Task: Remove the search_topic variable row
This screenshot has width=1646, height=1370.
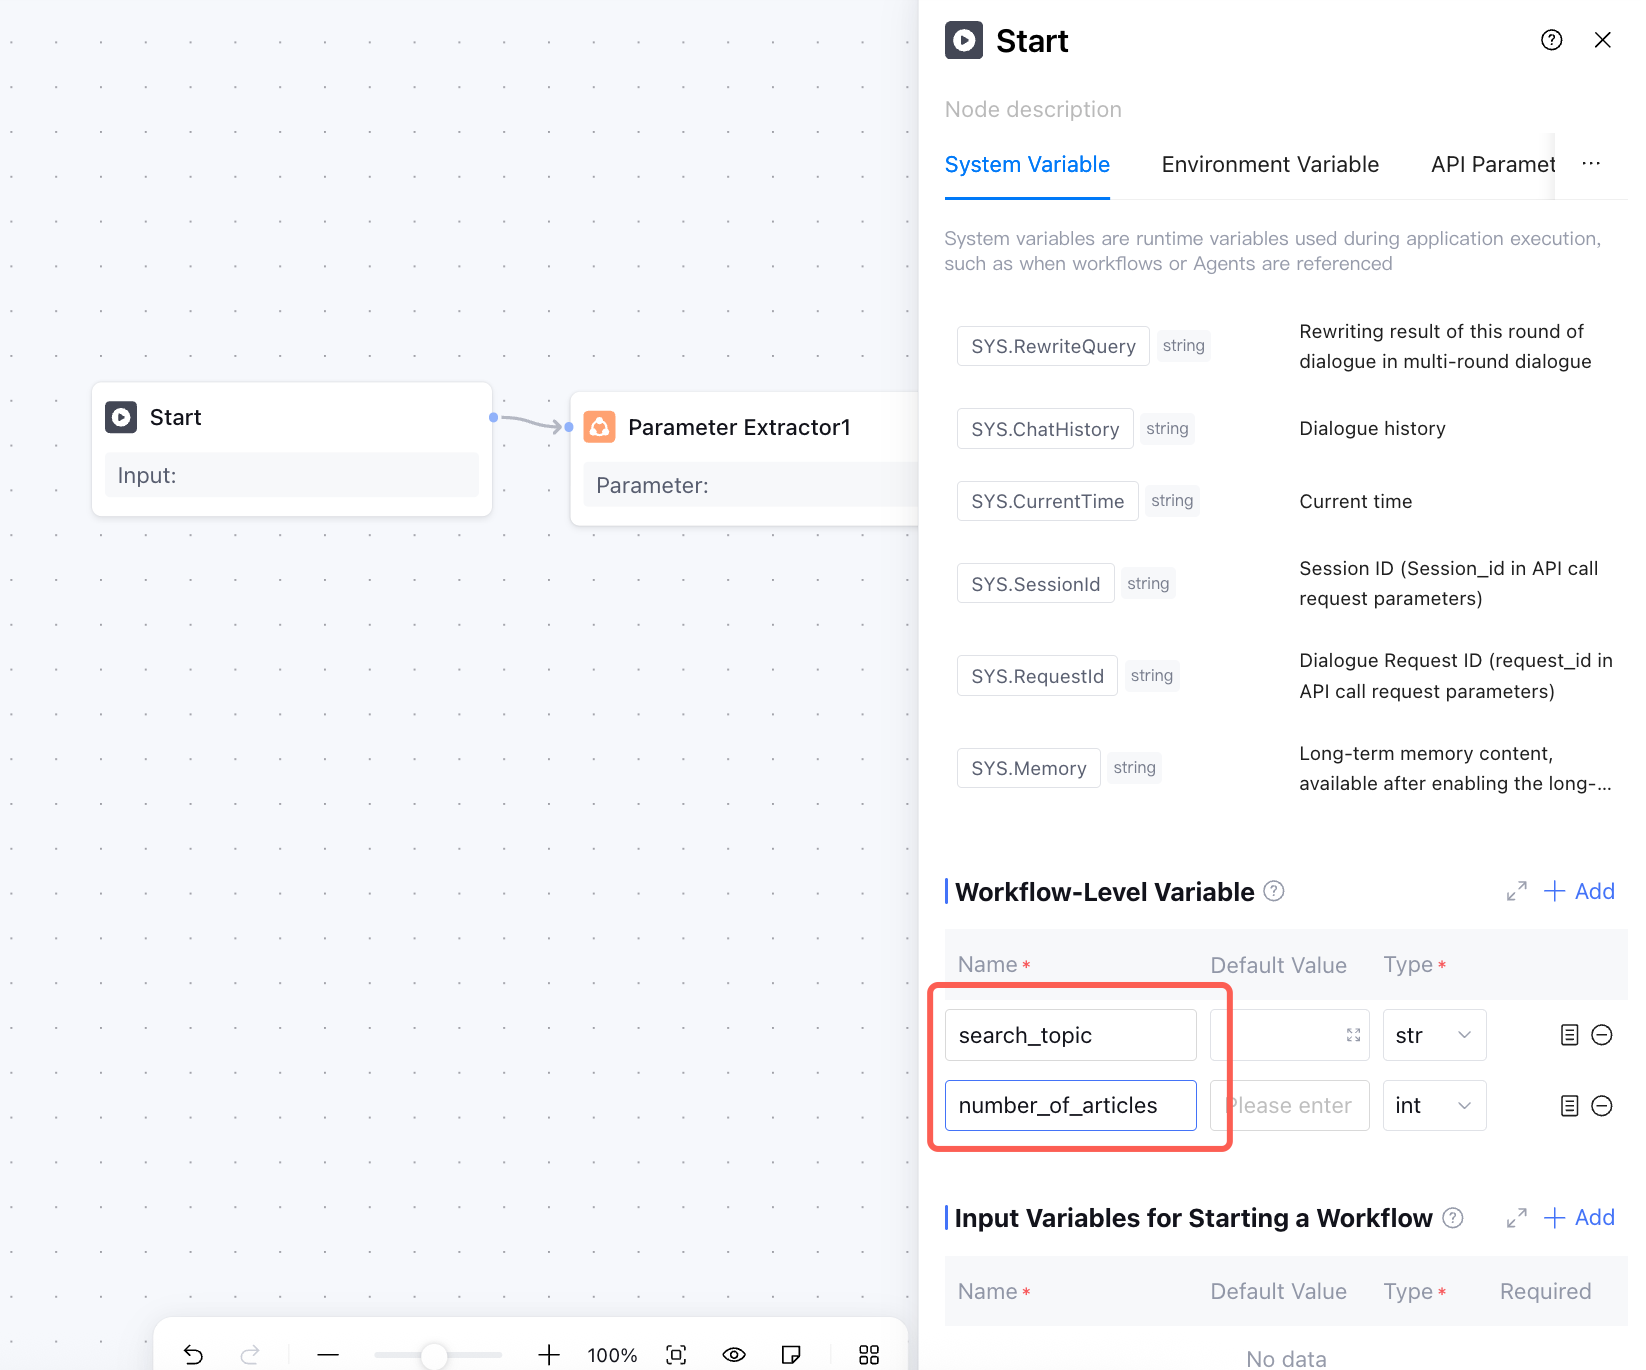Action: coord(1602,1035)
